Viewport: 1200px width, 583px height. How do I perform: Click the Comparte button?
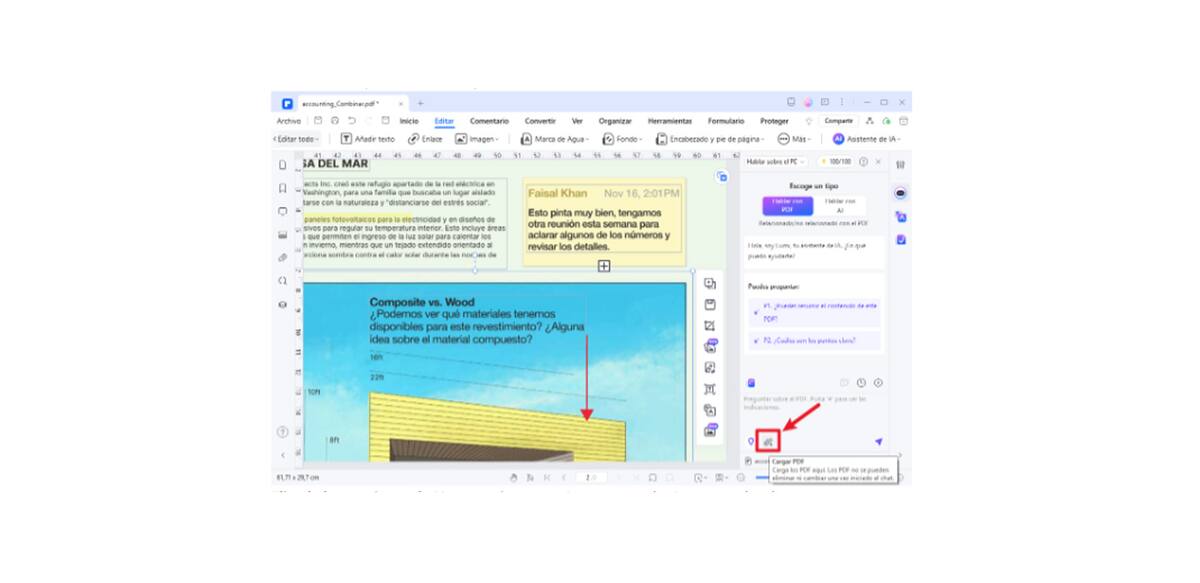838,121
